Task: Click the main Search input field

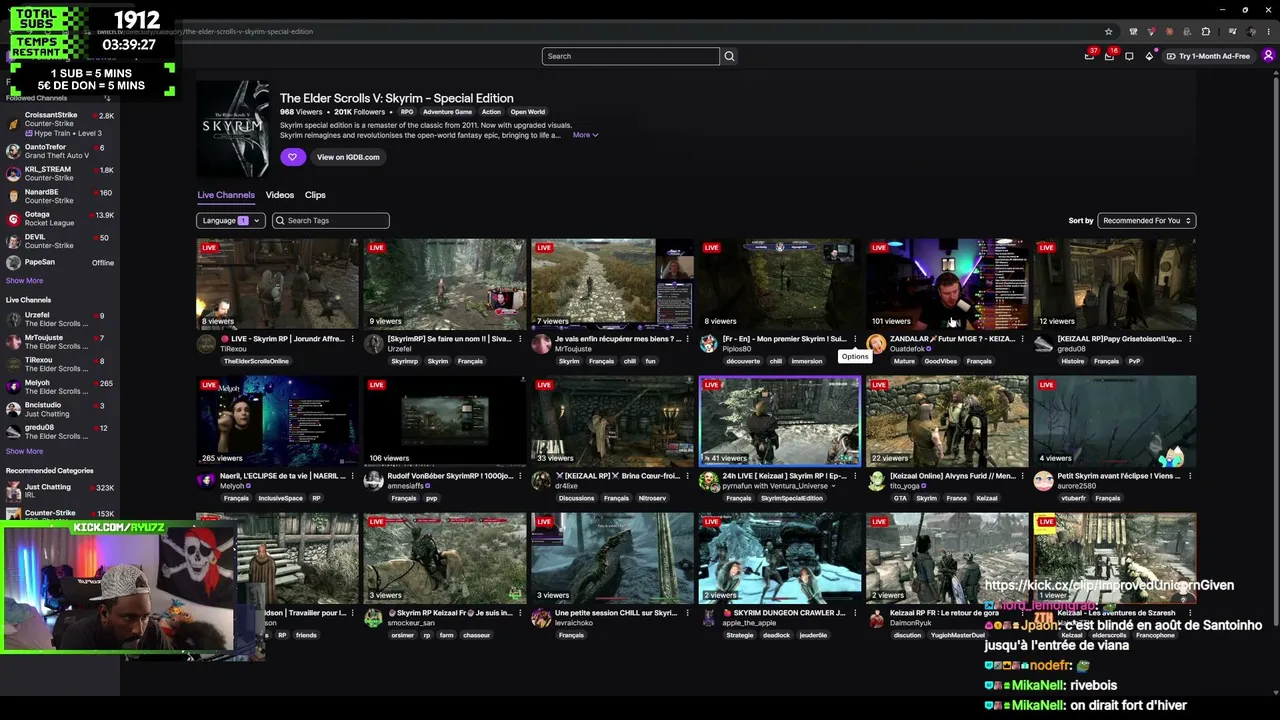Action: point(630,56)
